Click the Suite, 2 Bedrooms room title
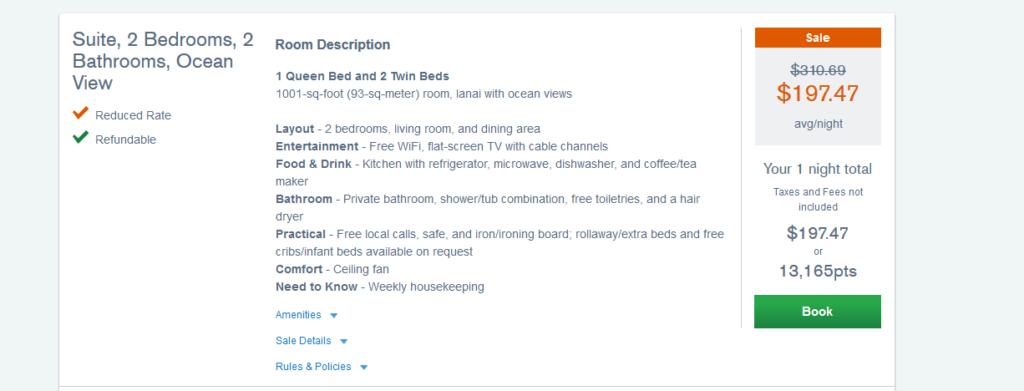The image size is (1024, 391). (x=163, y=61)
